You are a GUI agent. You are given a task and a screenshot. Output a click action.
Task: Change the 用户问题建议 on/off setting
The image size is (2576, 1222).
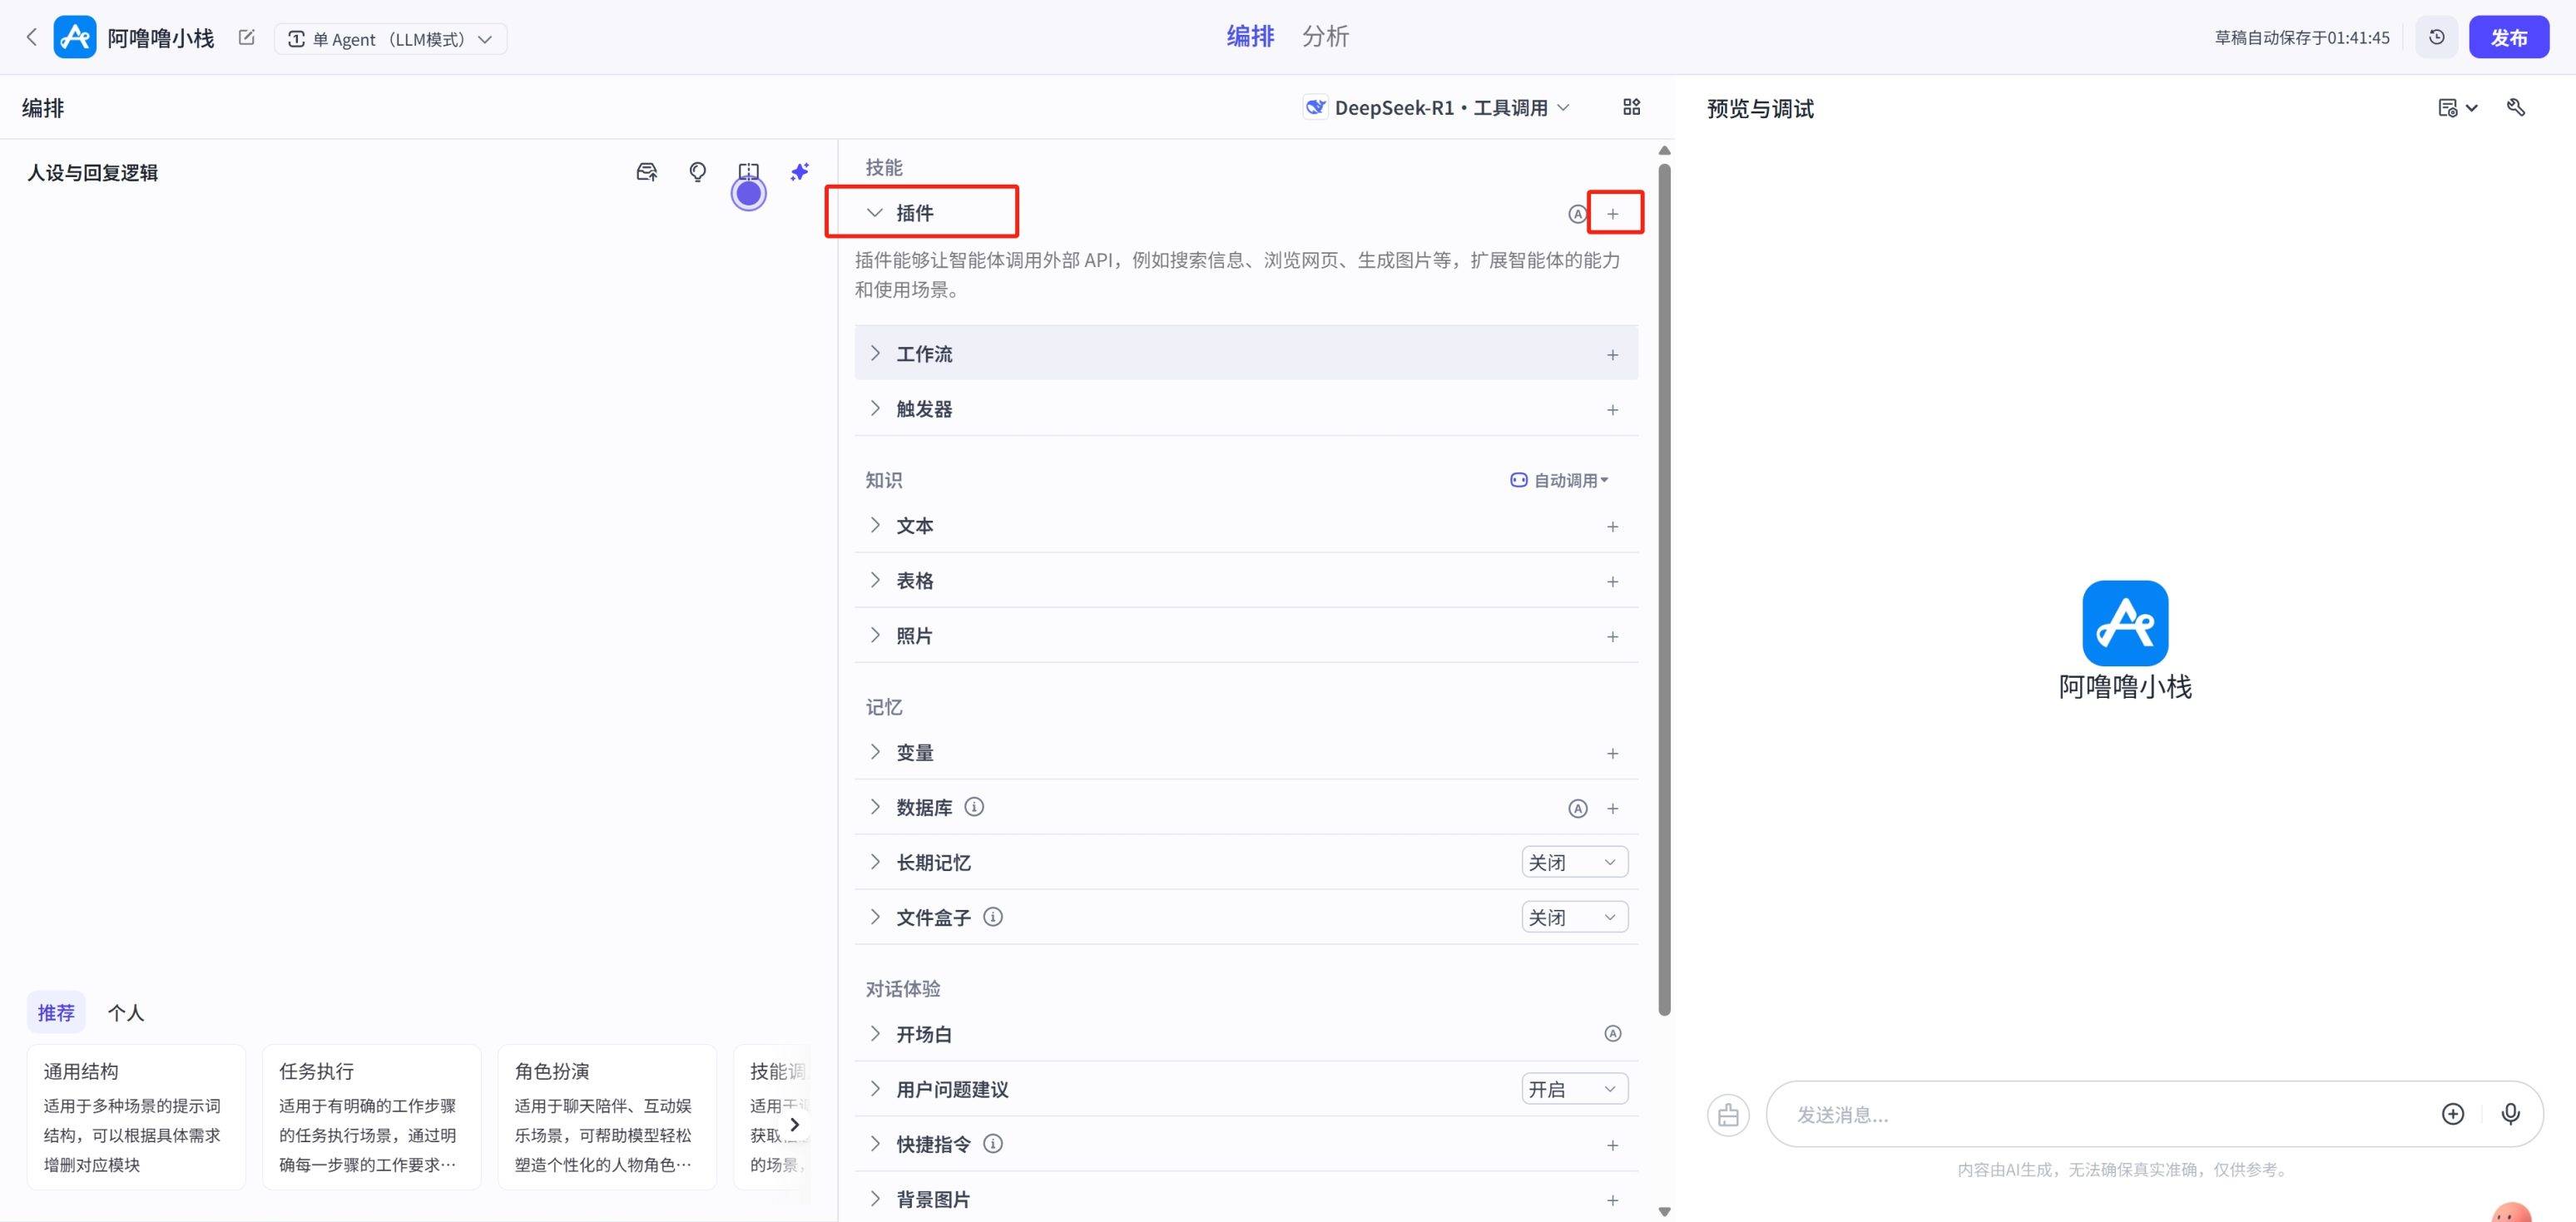point(1574,1089)
